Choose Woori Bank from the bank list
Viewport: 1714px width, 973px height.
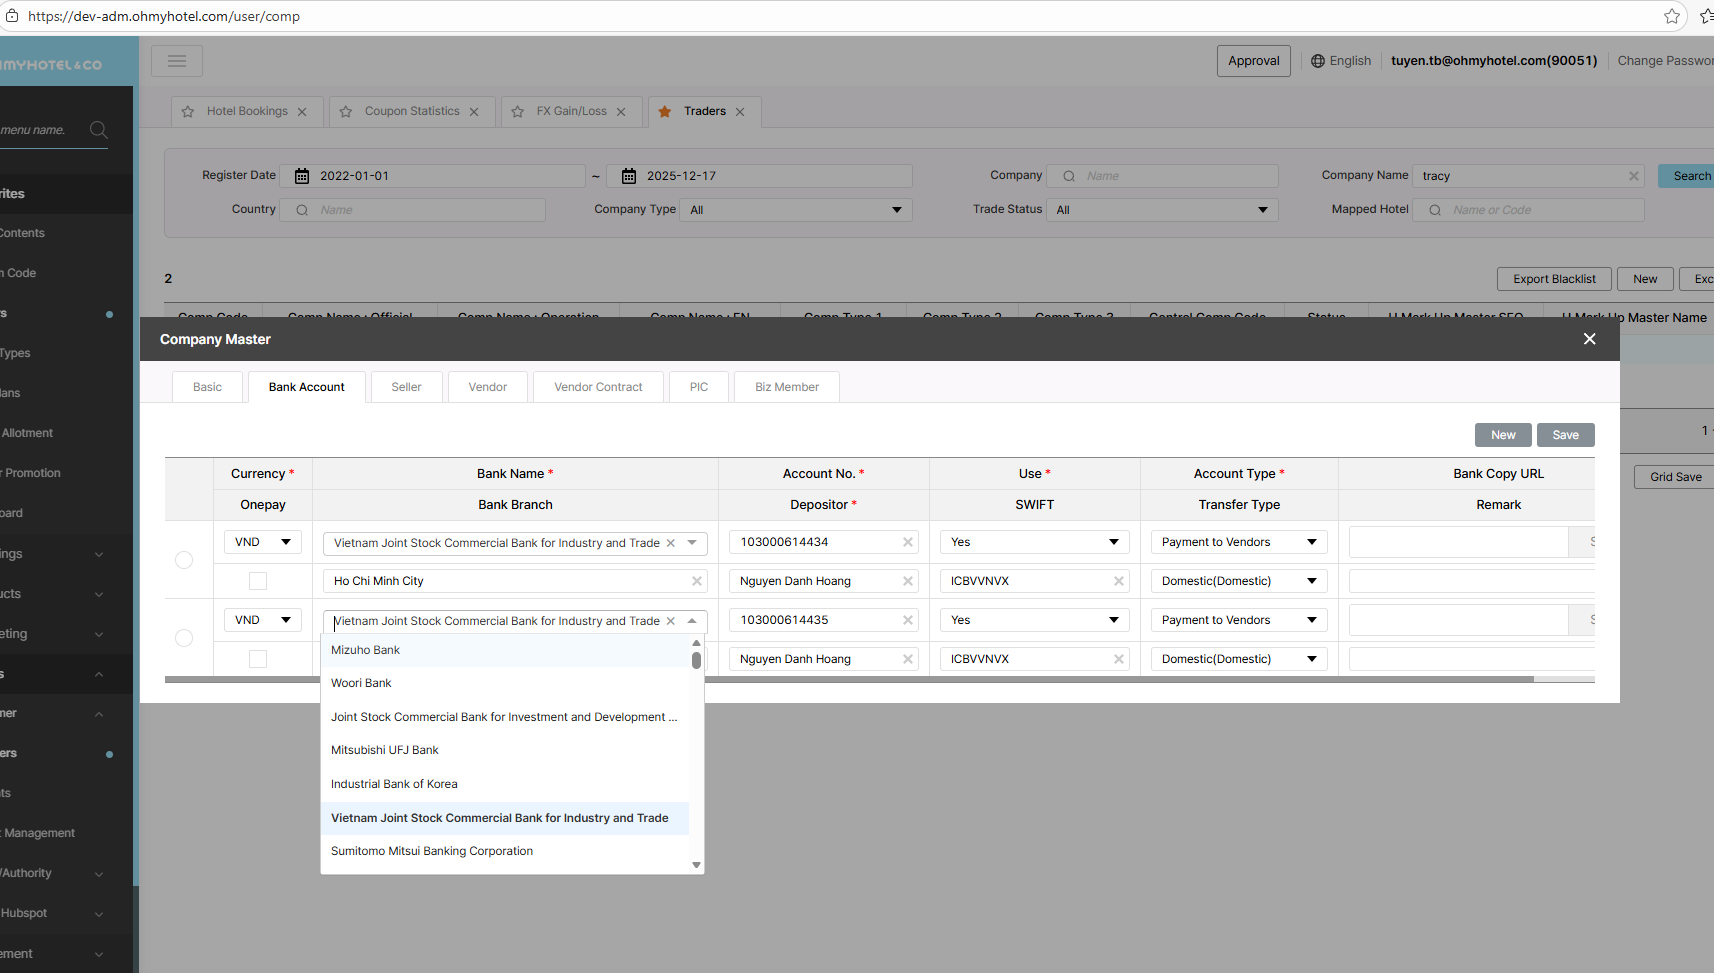coord(362,683)
